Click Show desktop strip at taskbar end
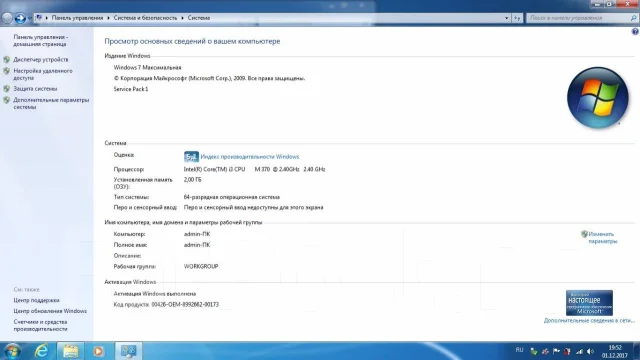The width and height of the screenshot is (640, 360). (637, 351)
